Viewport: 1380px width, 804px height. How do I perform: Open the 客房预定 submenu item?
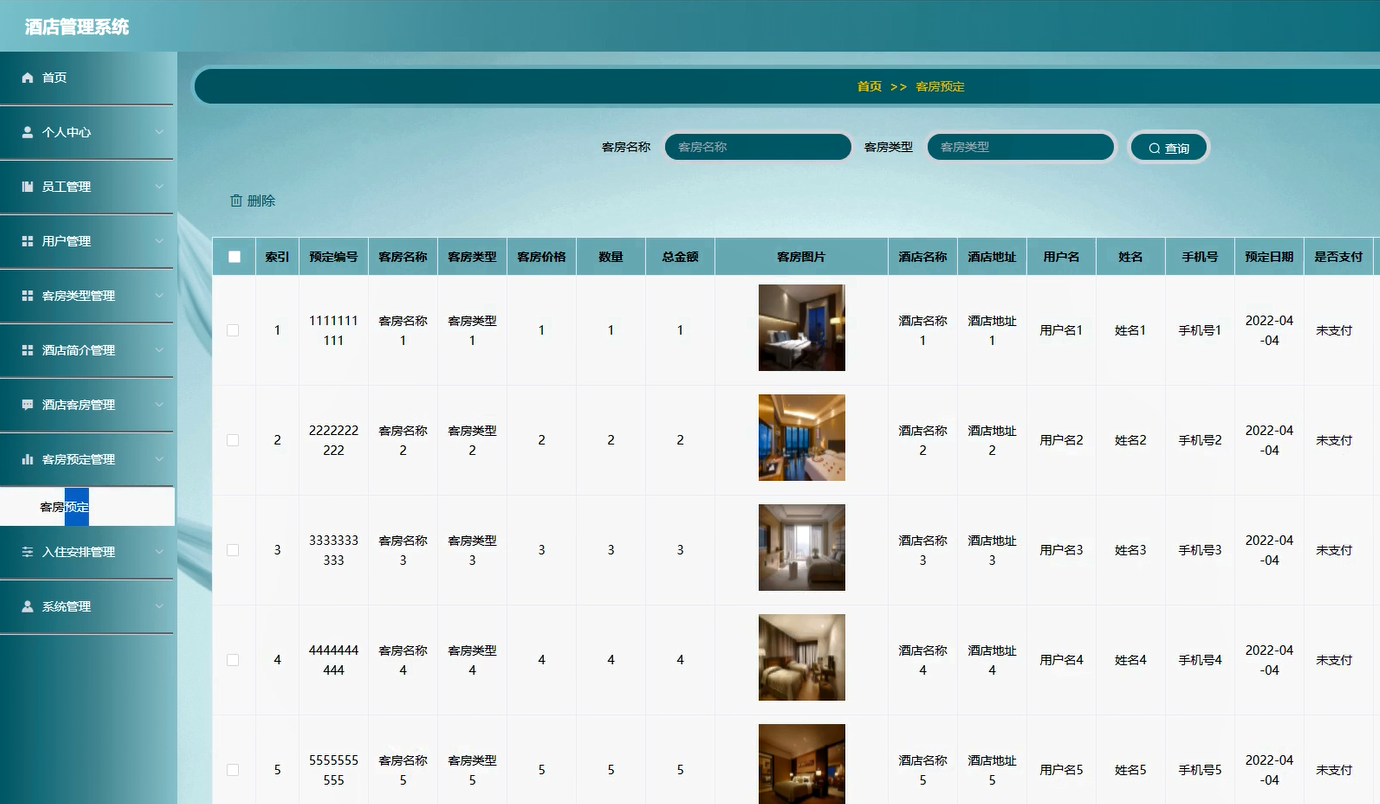pos(65,507)
